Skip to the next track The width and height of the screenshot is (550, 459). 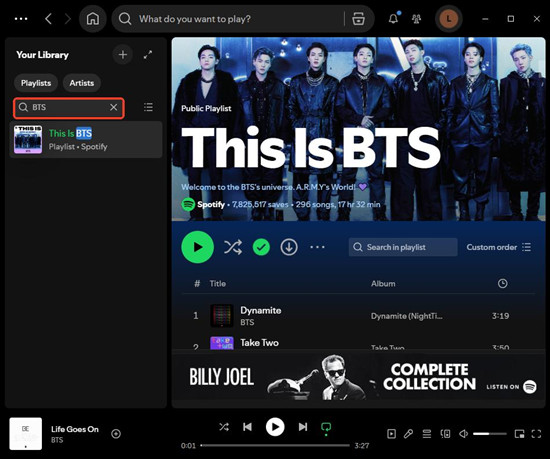pyautogui.click(x=303, y=427)
